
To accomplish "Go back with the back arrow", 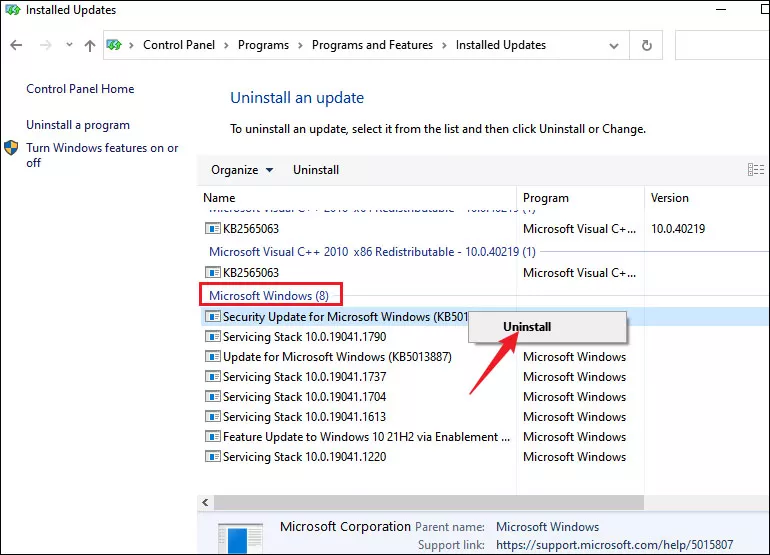I will coord(16,45).
